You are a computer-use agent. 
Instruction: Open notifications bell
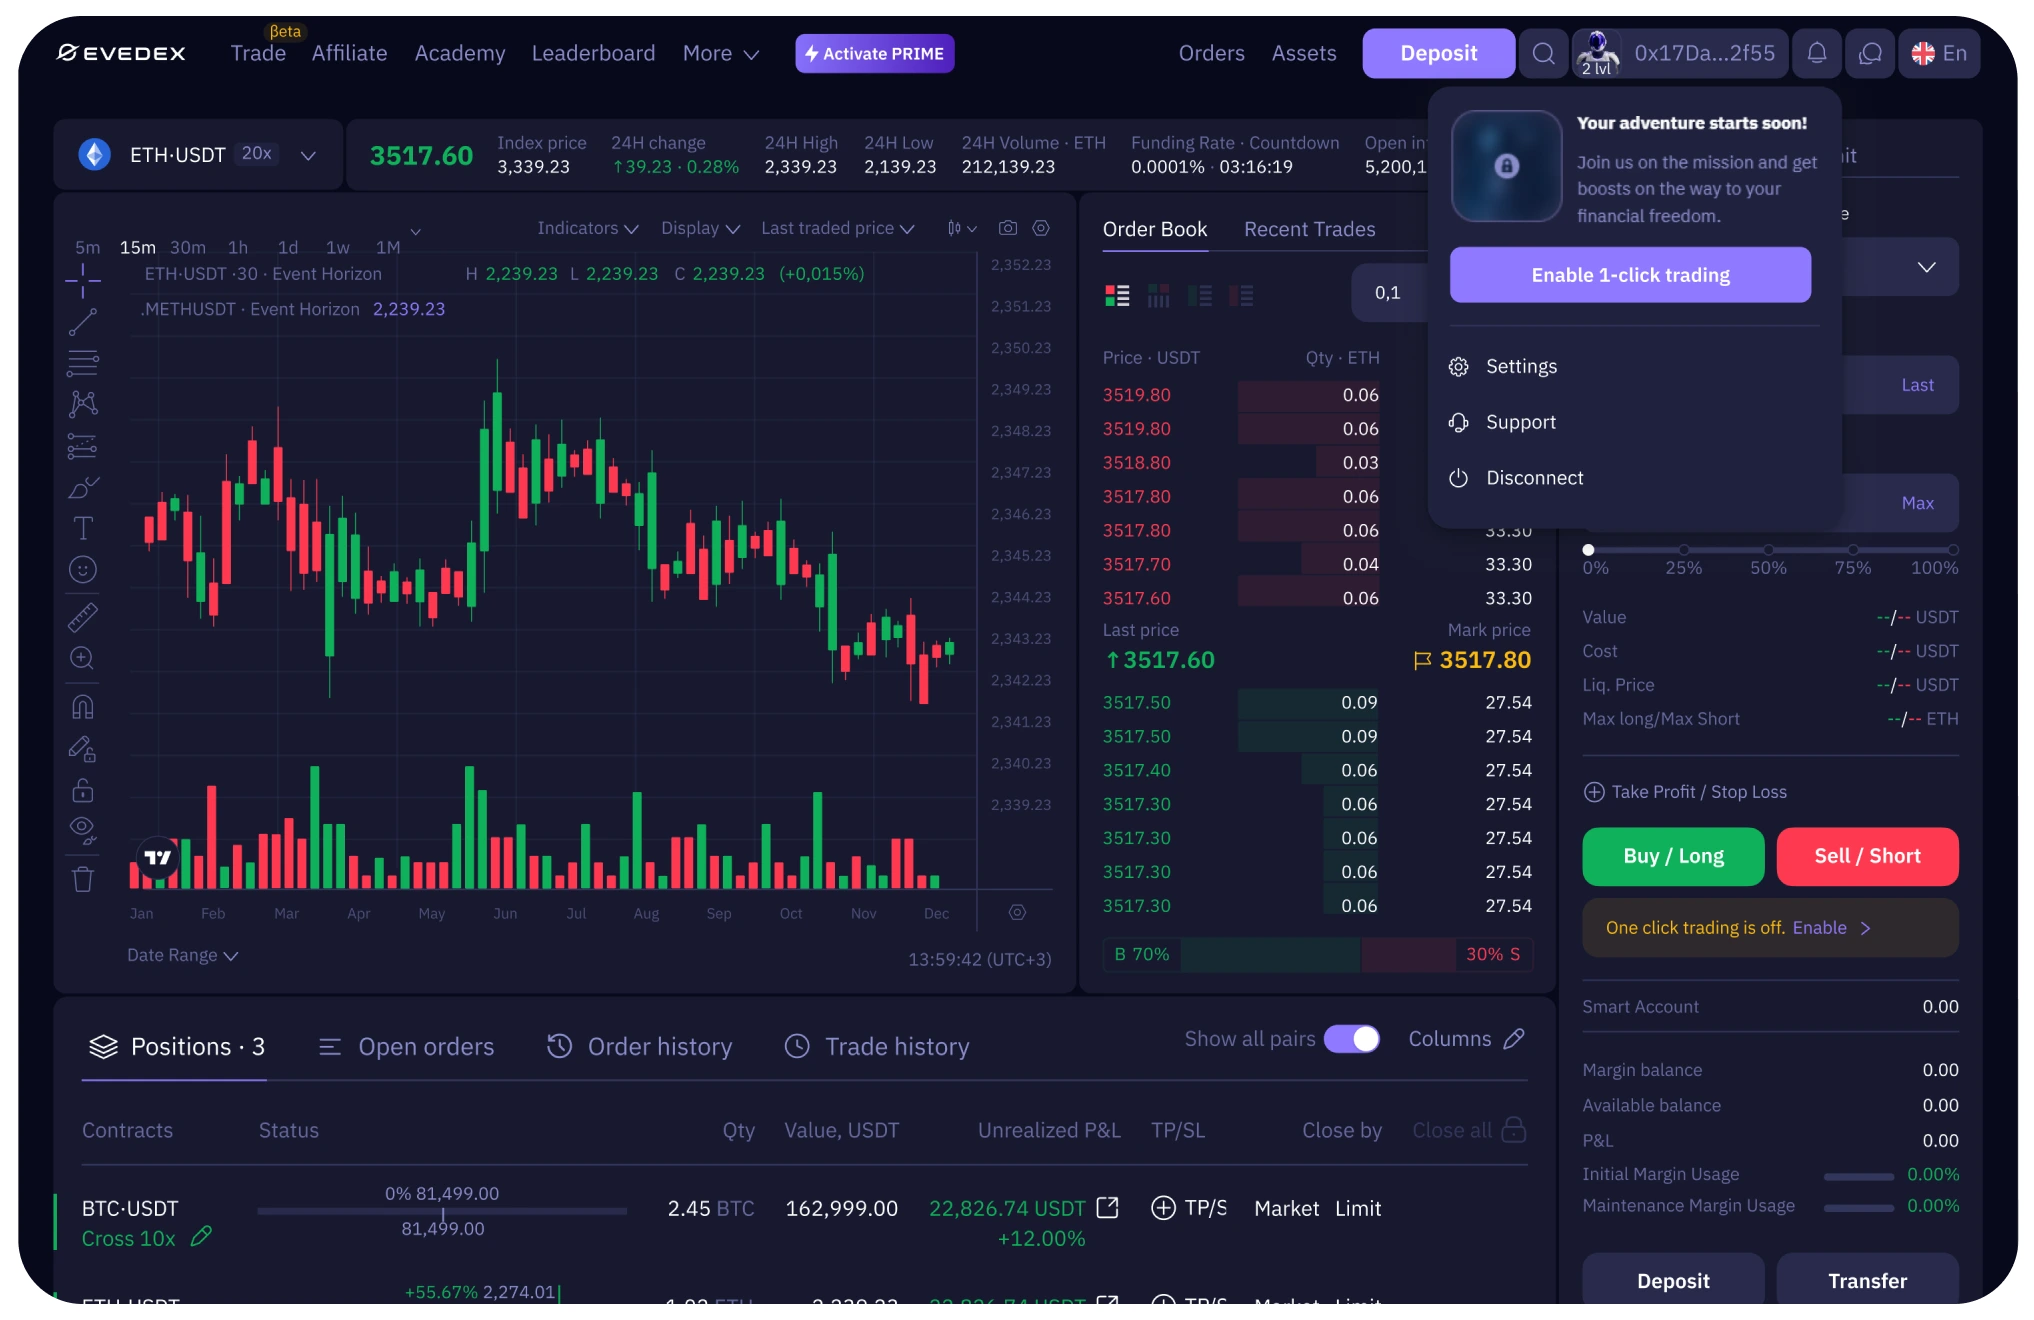(1817, 53)
